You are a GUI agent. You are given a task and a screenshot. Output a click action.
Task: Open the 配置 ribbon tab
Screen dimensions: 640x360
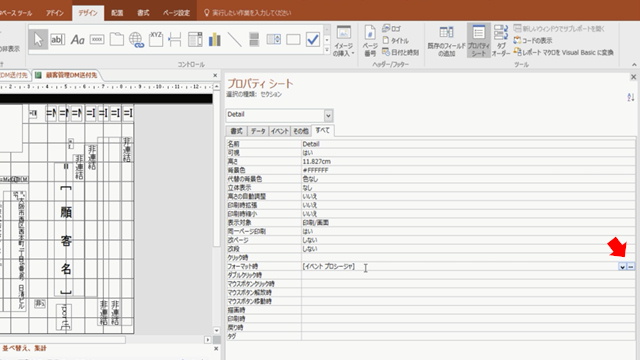click(117, 13)
